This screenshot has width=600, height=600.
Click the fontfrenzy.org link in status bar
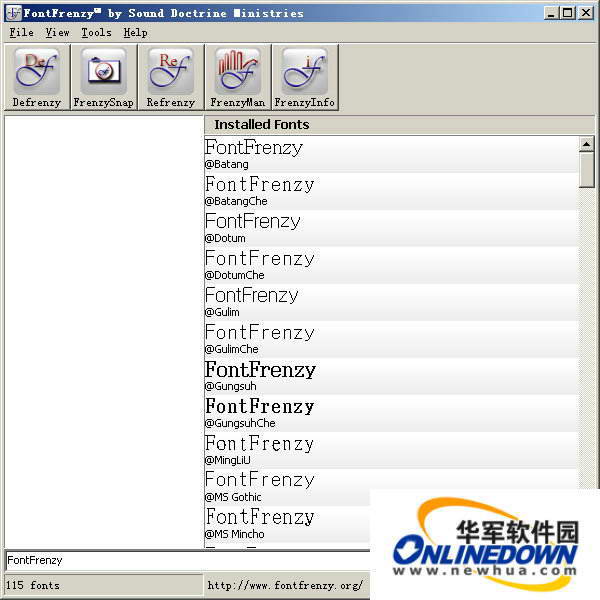click(285, 585)
